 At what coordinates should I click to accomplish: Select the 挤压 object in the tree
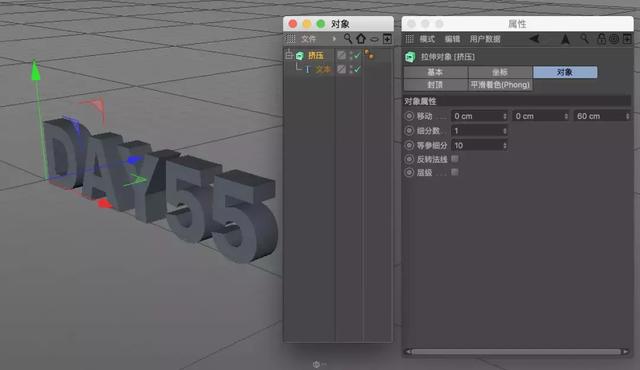[316, 55]
